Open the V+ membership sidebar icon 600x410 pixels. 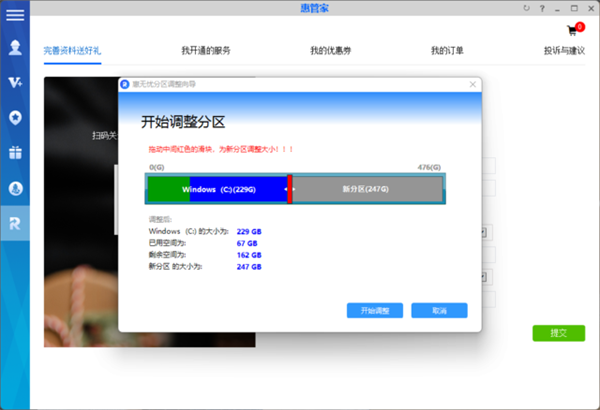coord(15,82)
